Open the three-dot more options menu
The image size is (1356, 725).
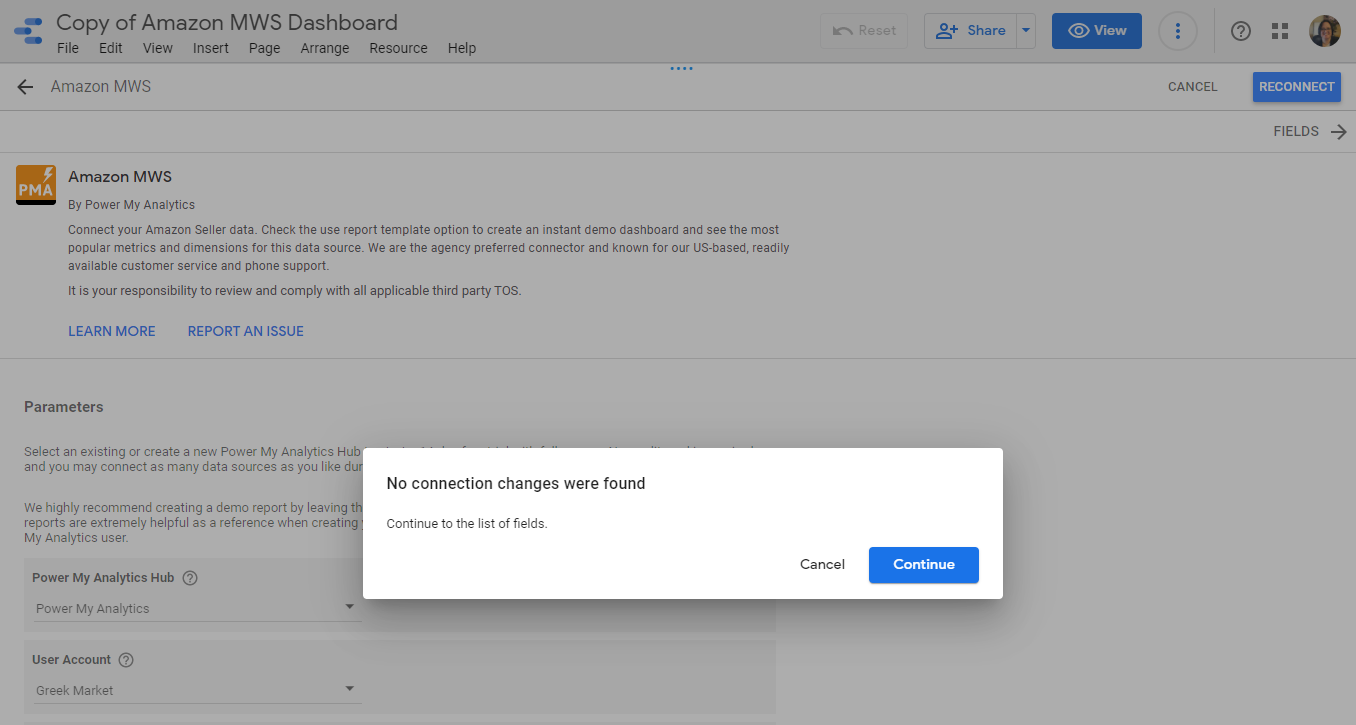click(1177, 31)
